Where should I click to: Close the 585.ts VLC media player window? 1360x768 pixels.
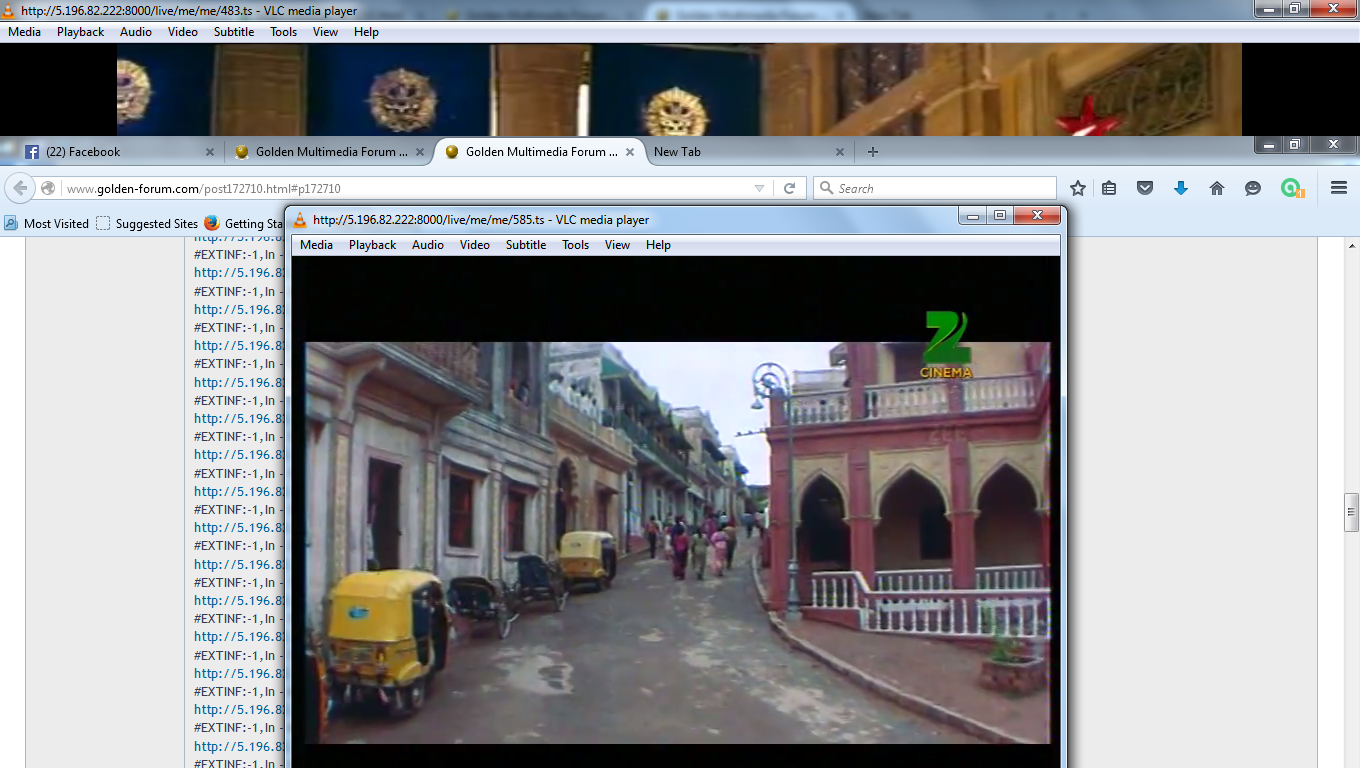point(1037,215)
